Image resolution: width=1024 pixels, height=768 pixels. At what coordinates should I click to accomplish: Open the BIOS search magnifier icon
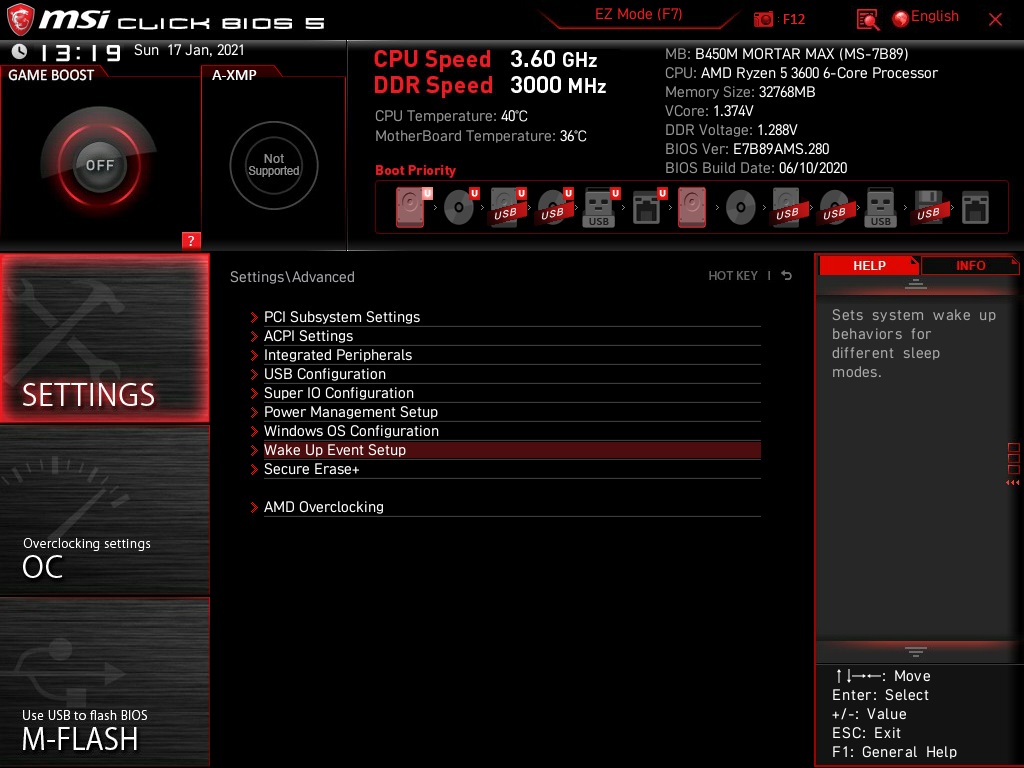tap(867, 20)
